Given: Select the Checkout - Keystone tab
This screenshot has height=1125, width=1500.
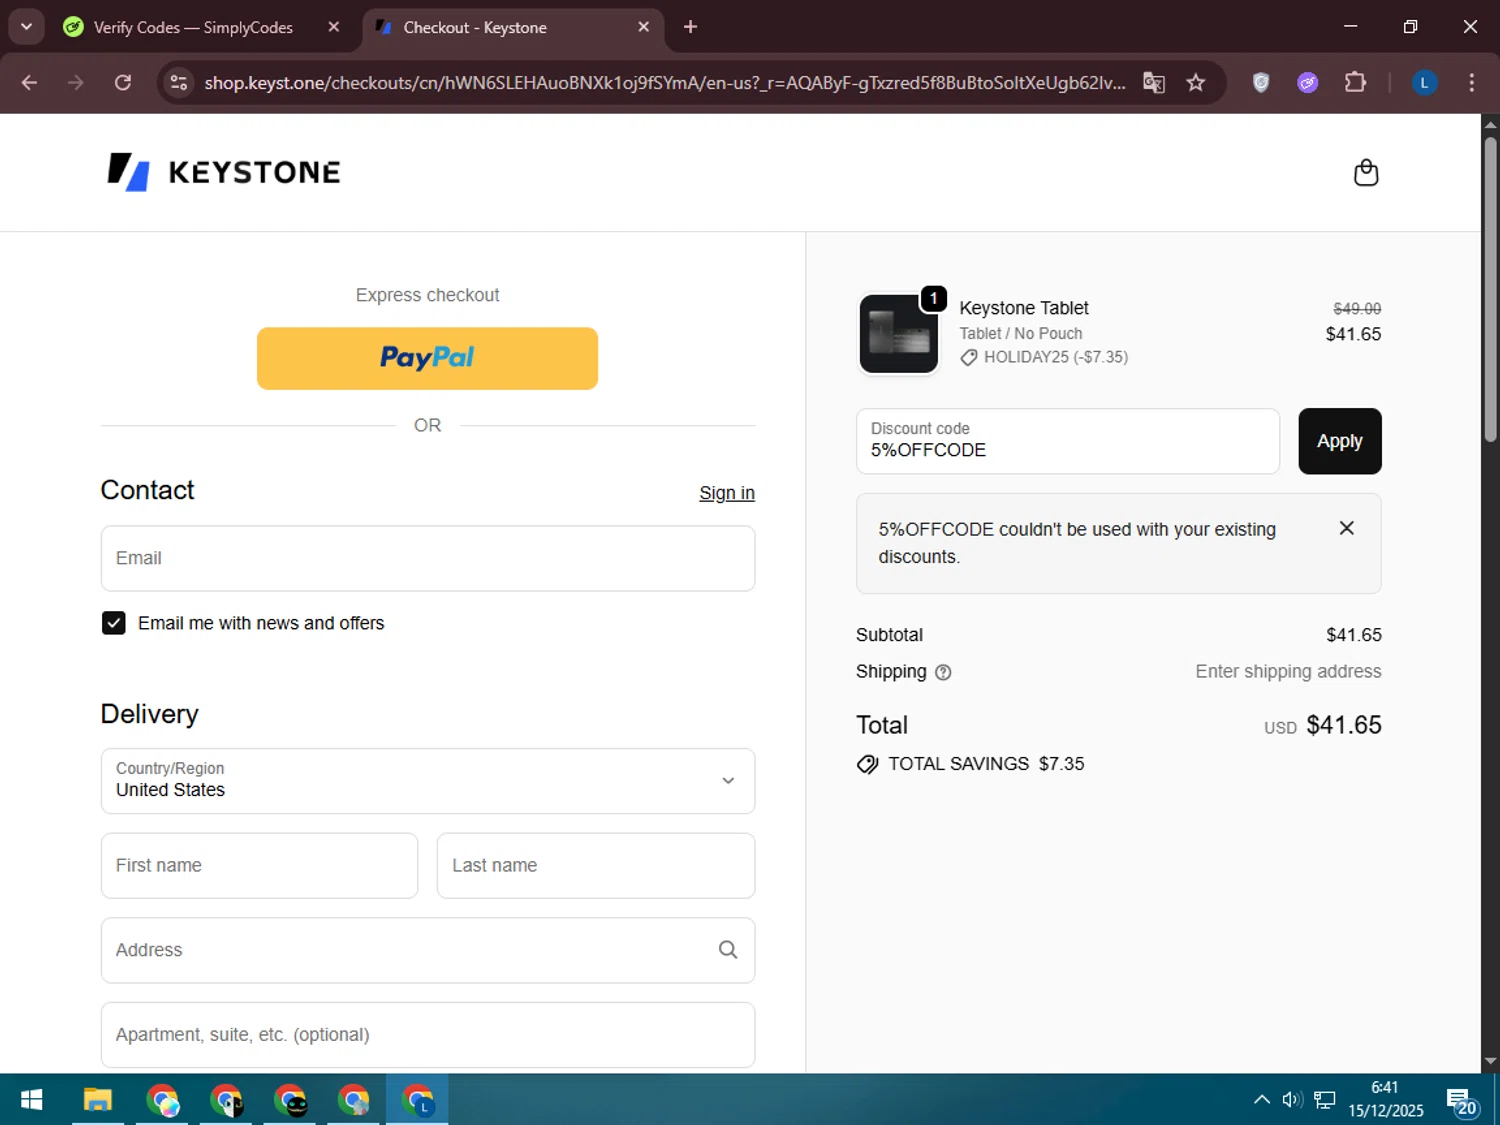Looking at the screenshot, I should 475,27.
